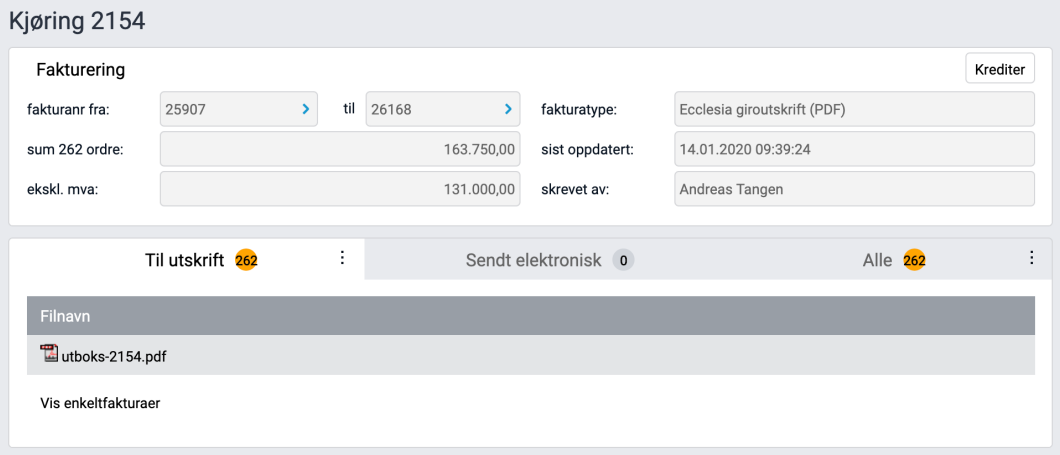Click the sist oppdatert: label
Image resolution: width=1060 pixels, height=455 pixels.
pos(587,149)
